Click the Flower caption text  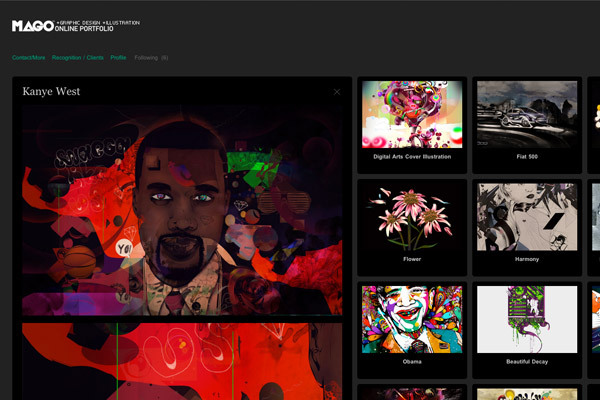point(412,259)
